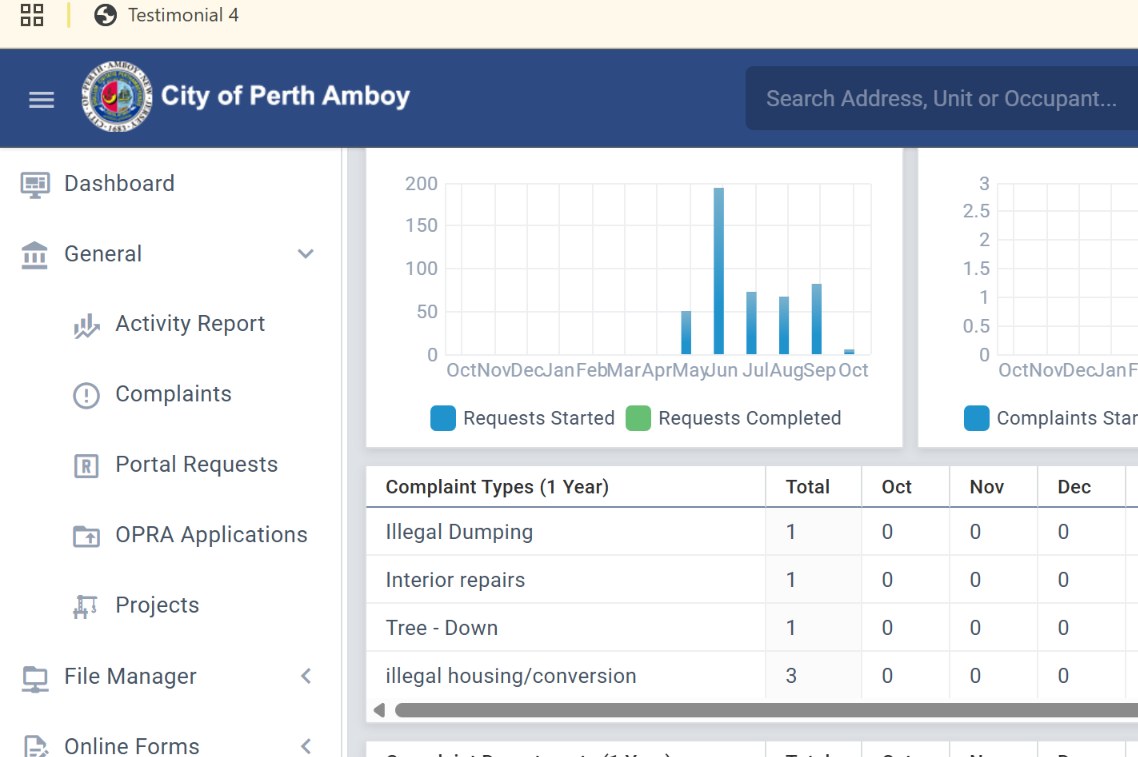Select Online Forms in the sidebar
The image size is (1138, 757).
tap(131, 746)
